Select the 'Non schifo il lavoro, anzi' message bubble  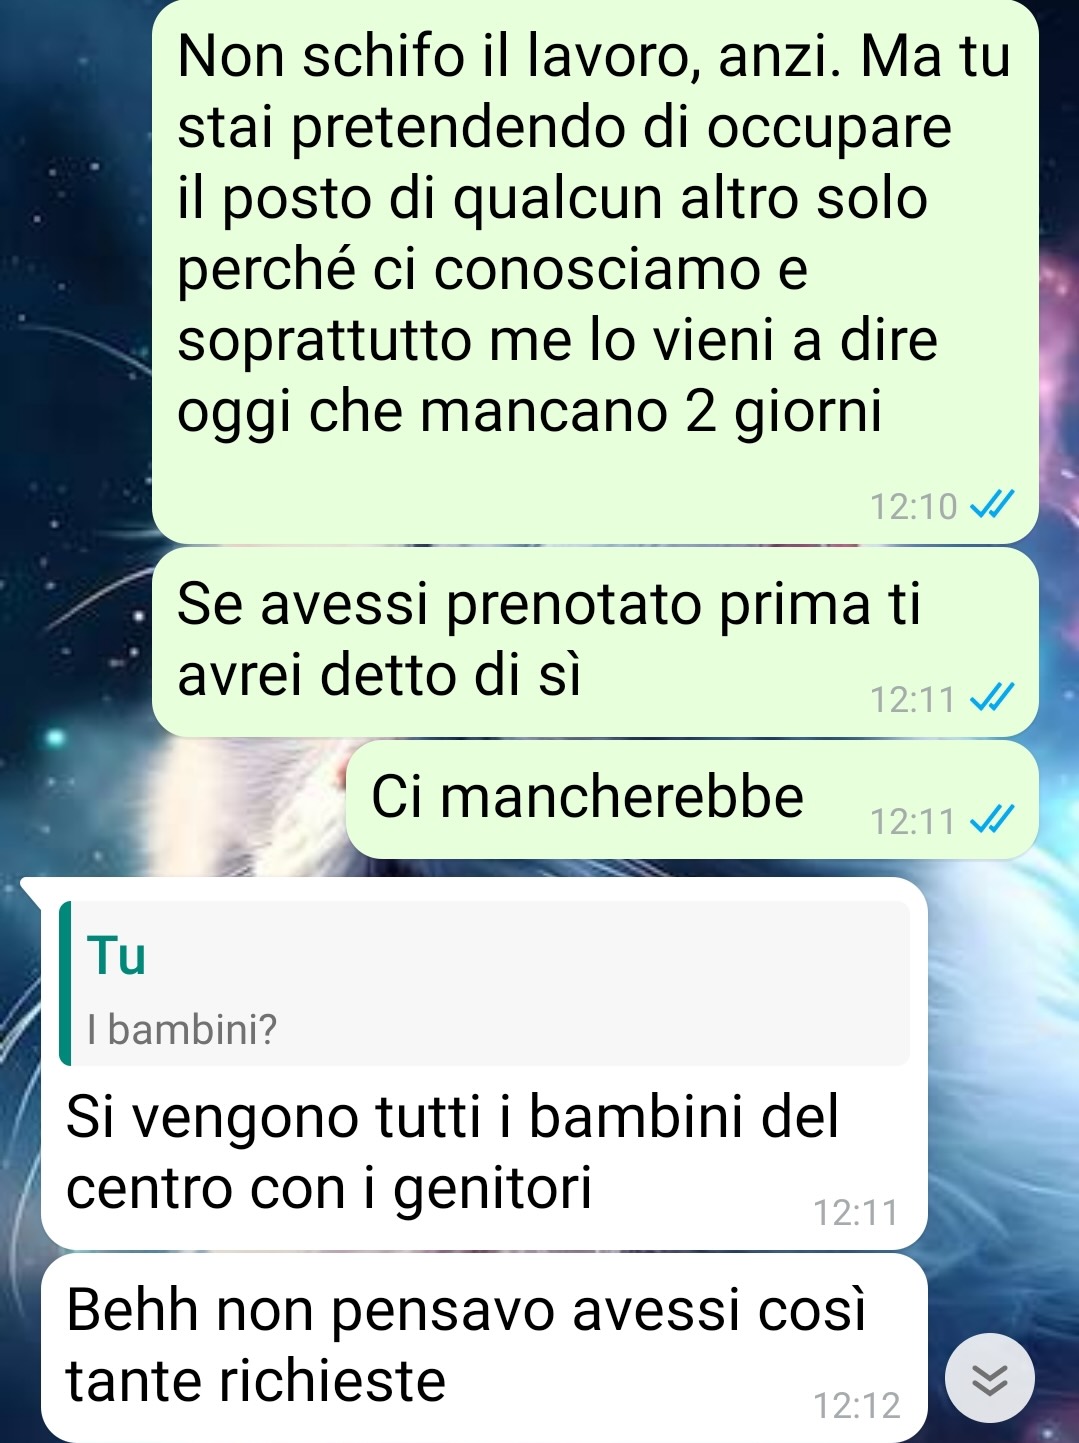tap(595, 272)
